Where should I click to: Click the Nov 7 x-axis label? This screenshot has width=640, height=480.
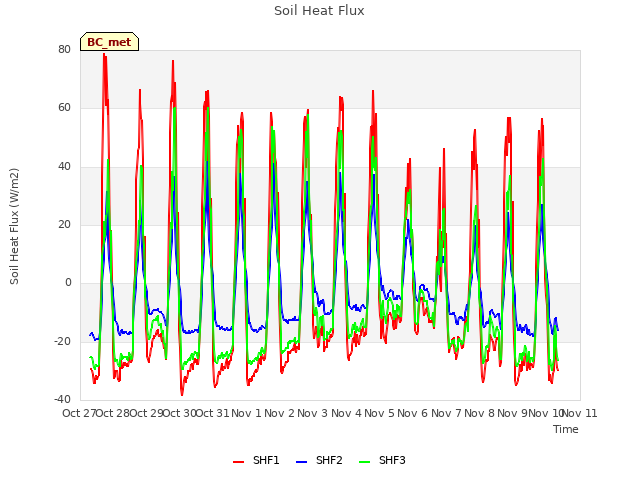(446, 413)
